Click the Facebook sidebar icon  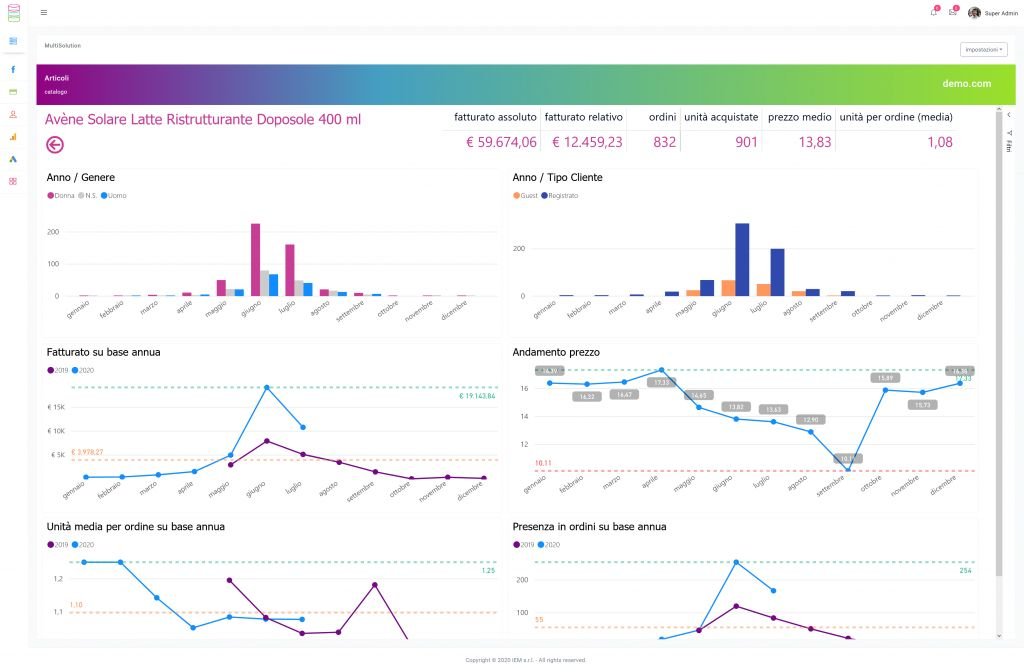click(x=13, y=70)
